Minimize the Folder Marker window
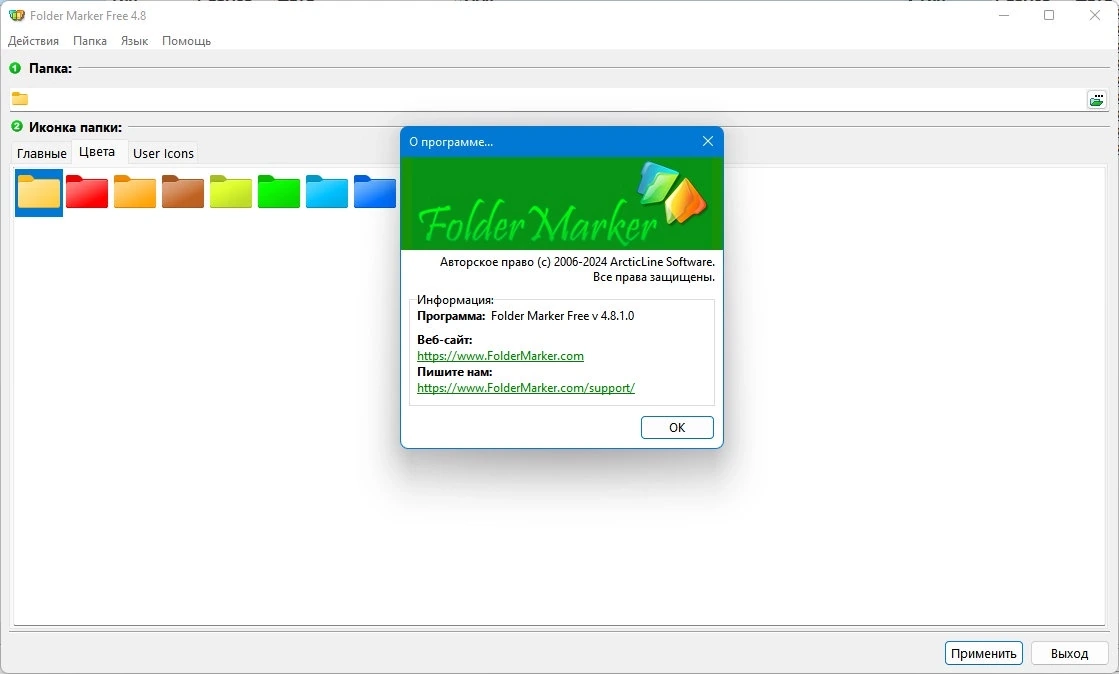Screen dimensions: 1119x674 click(1004, 15)
